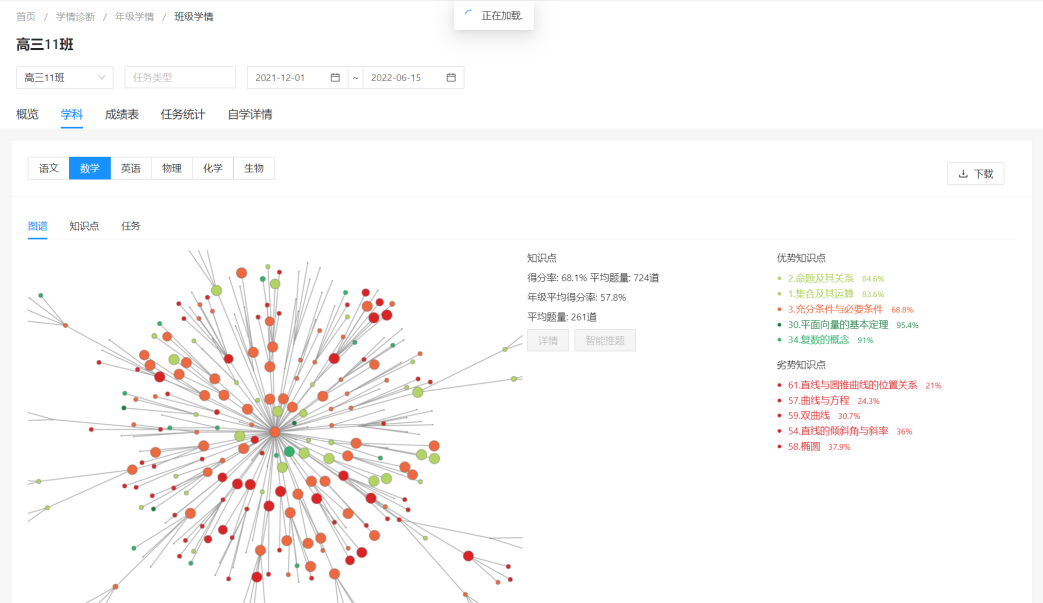Select the 图谱 sub-tab
The image size is (1043, 603).
[38, 226]
